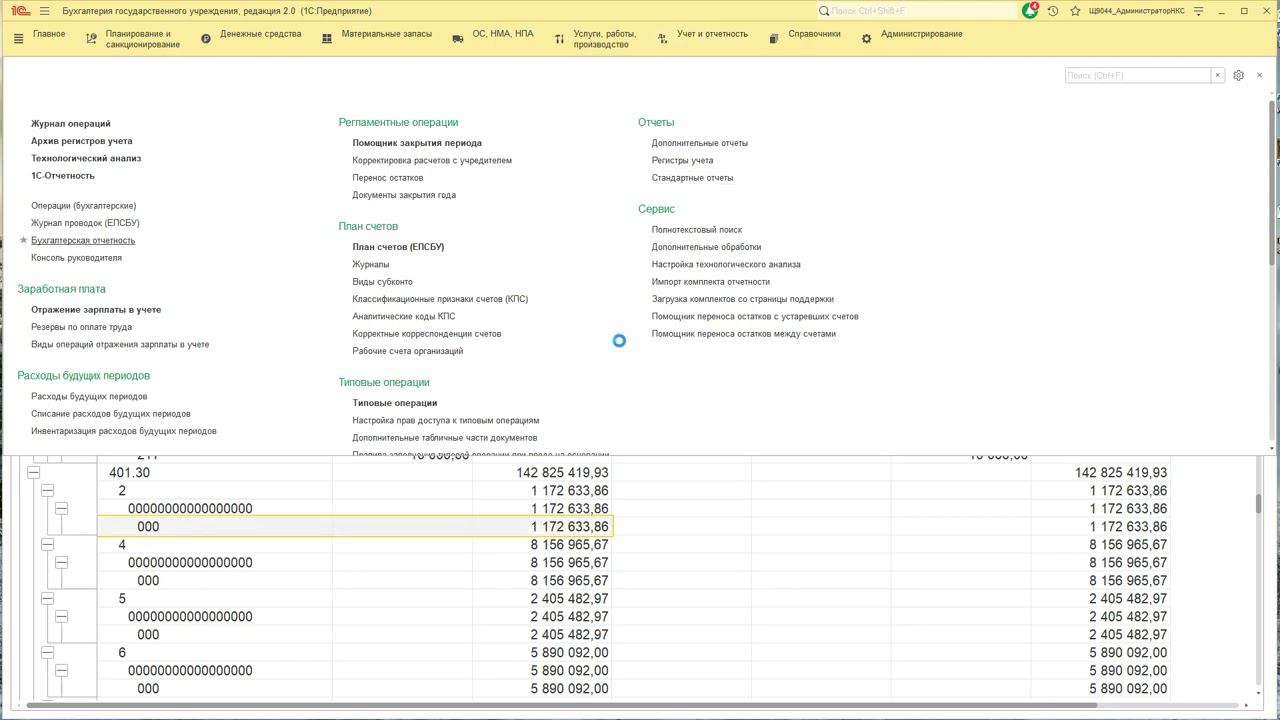Click the Учет и отчетность section icon
The height and width of the screenshot is (720, 1280).
(x=662, y=39)
